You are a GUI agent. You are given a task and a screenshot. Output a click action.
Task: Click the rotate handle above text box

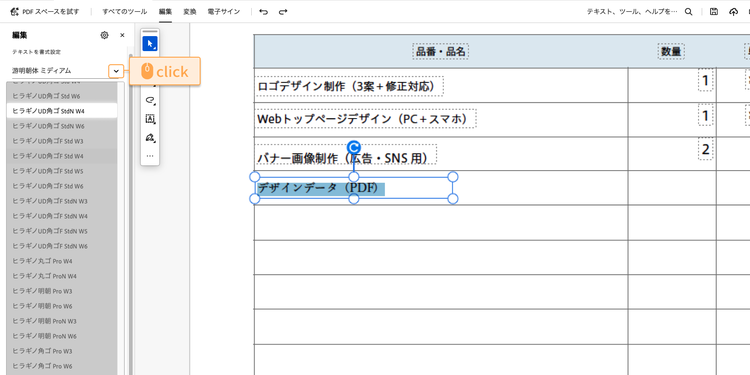click(x=353, y=147)
